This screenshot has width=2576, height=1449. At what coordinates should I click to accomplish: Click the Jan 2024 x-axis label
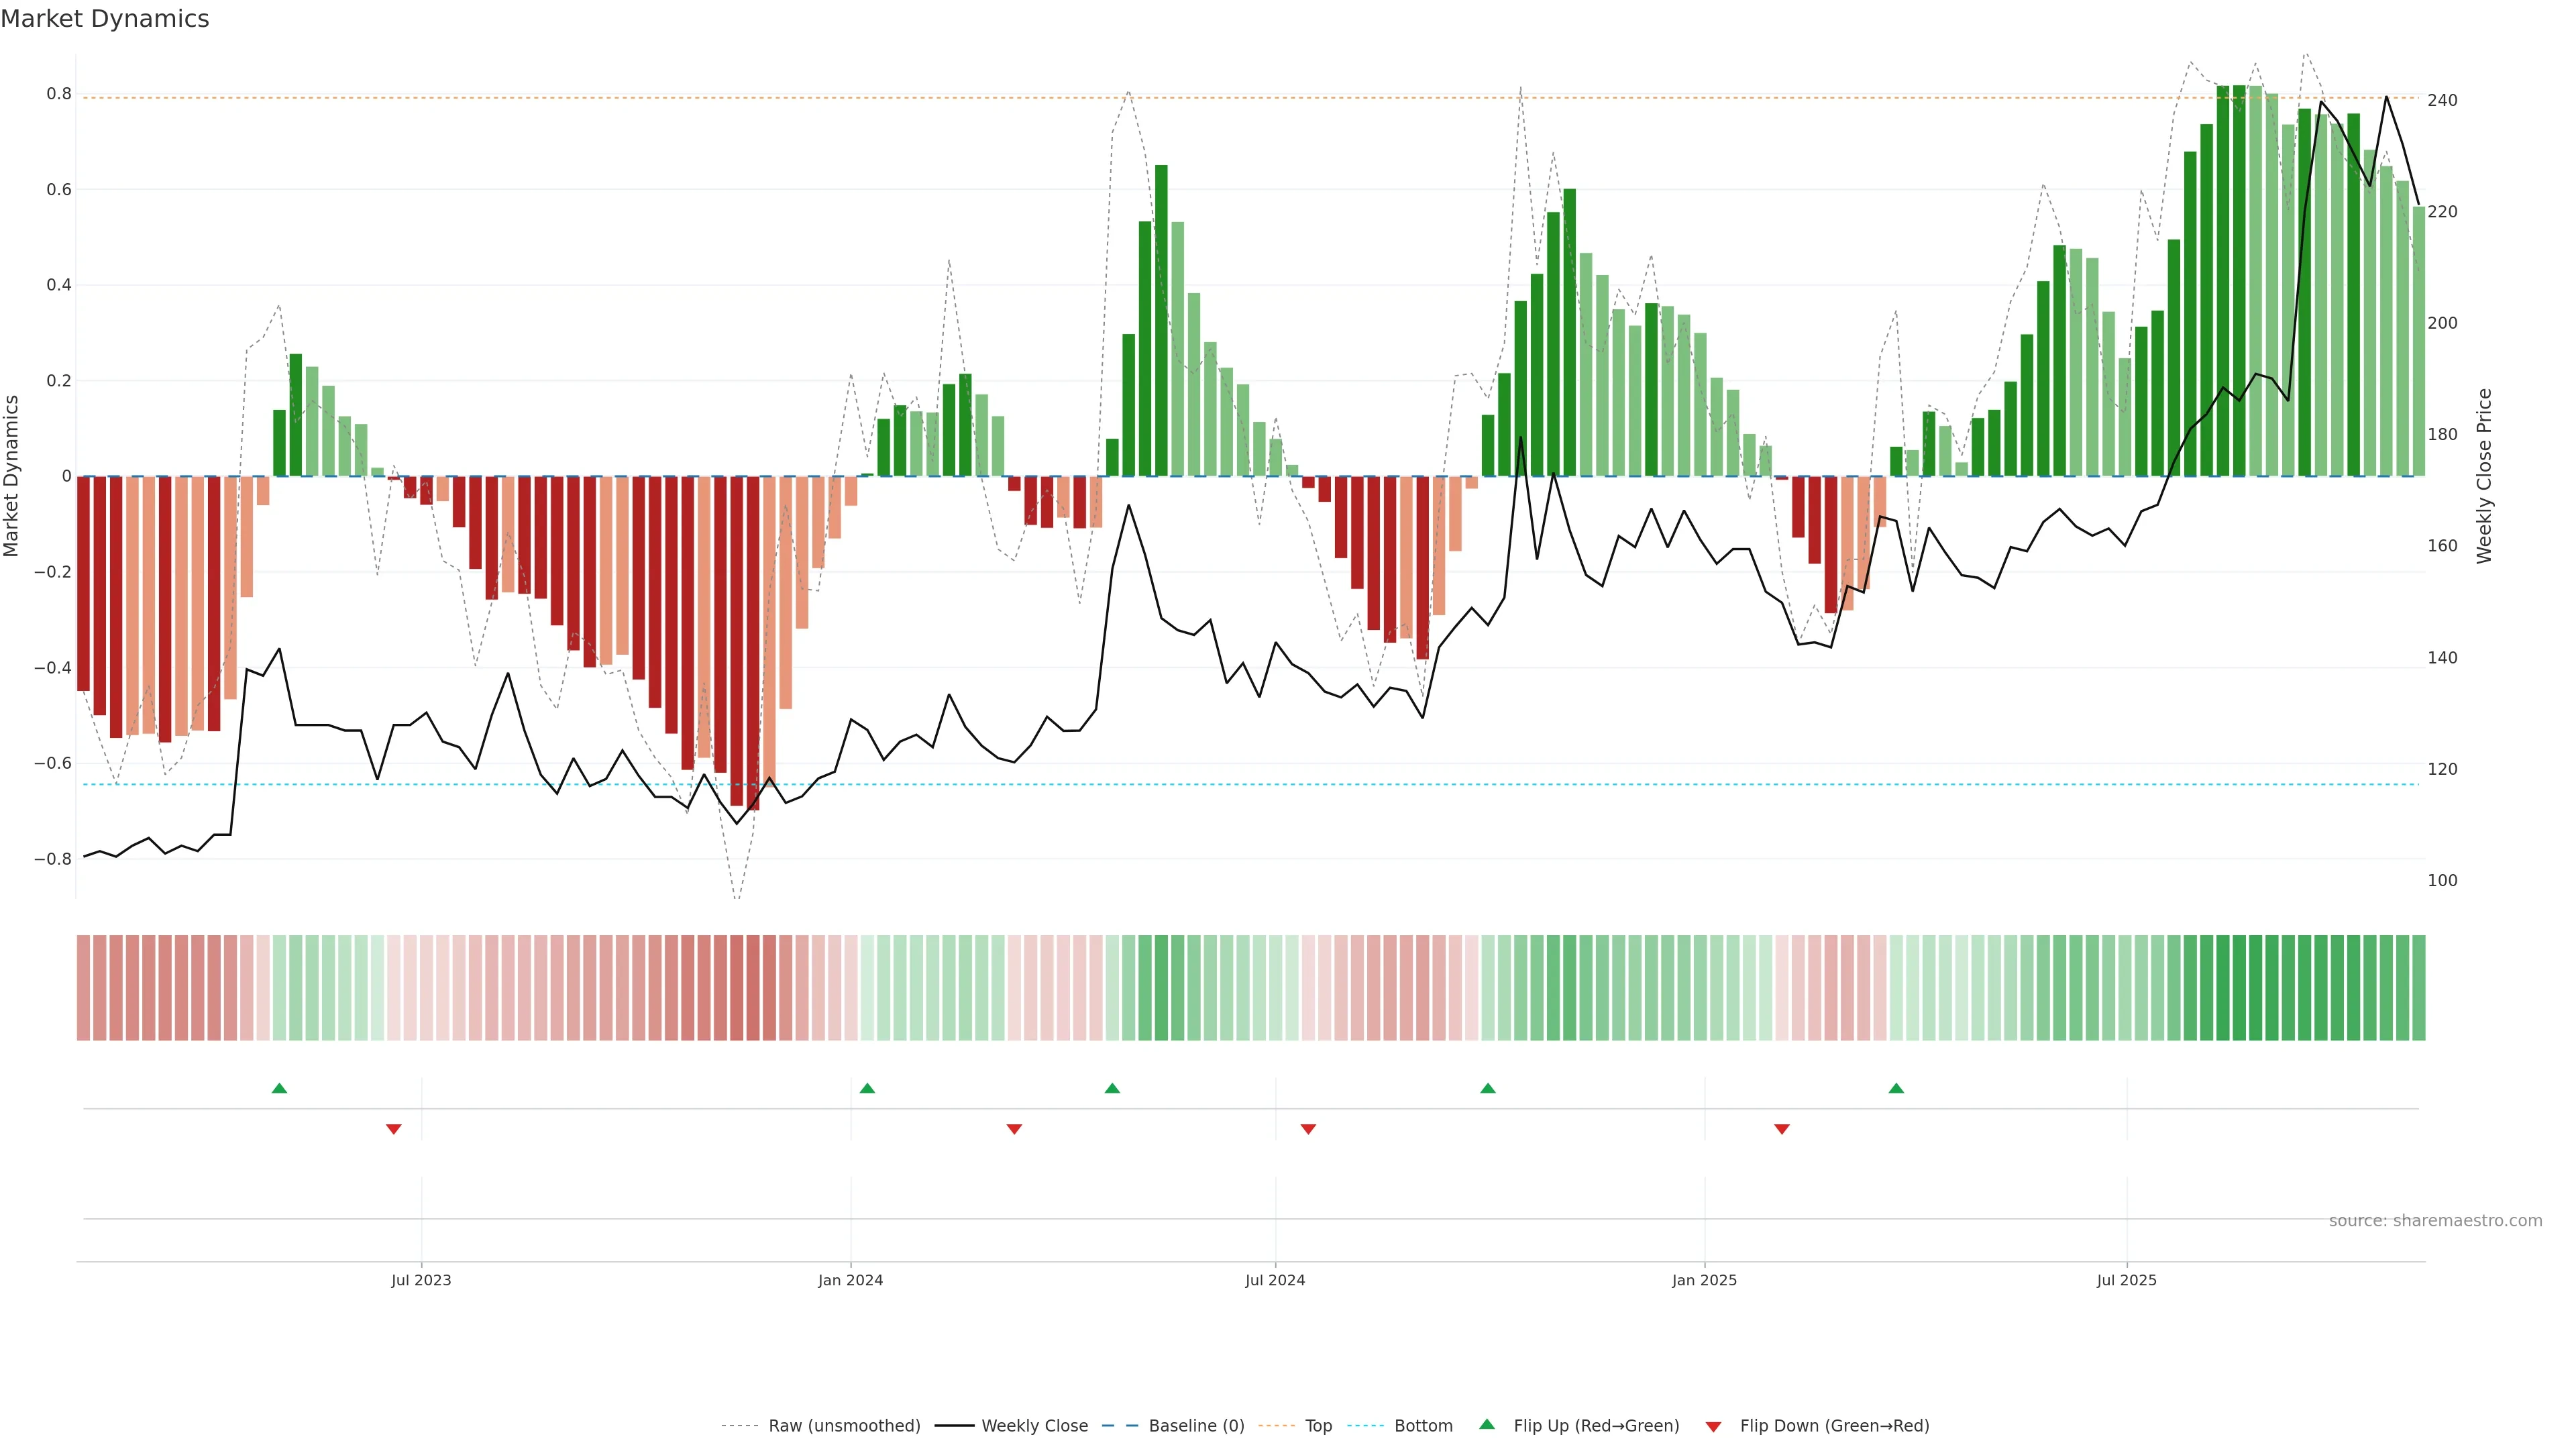(850, 1280)
